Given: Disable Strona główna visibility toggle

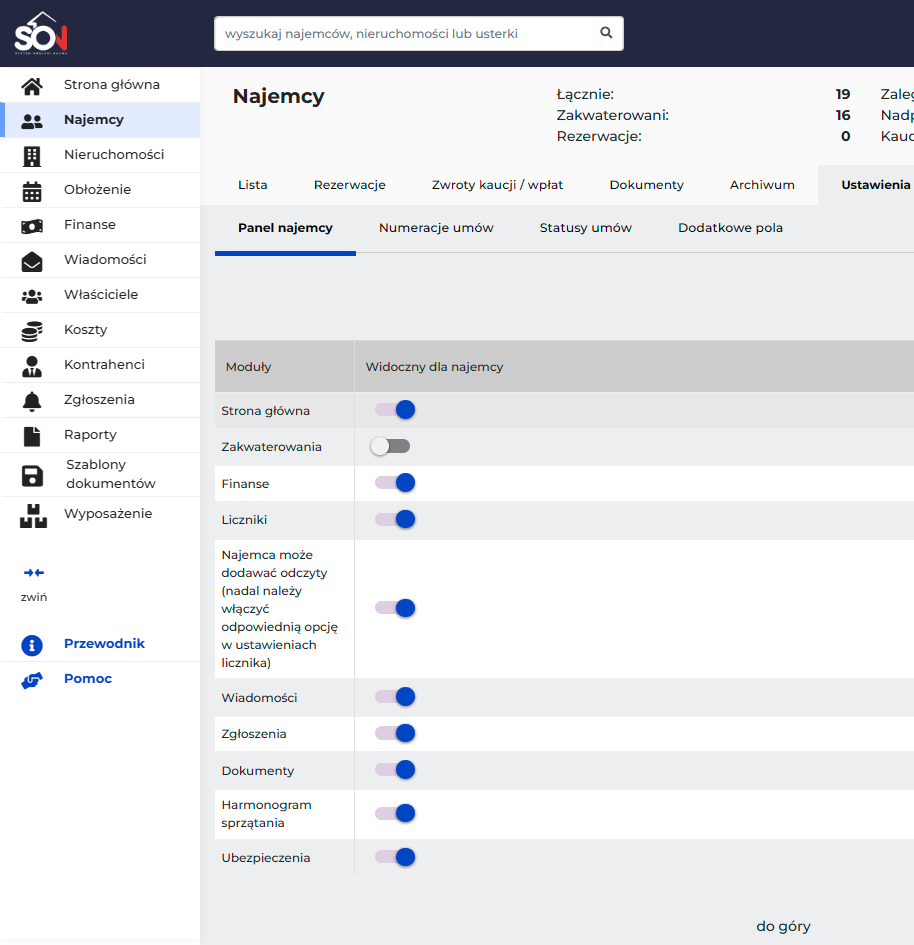Looking at the screenshot, I should pyautogui.click(x=395, y=410).
